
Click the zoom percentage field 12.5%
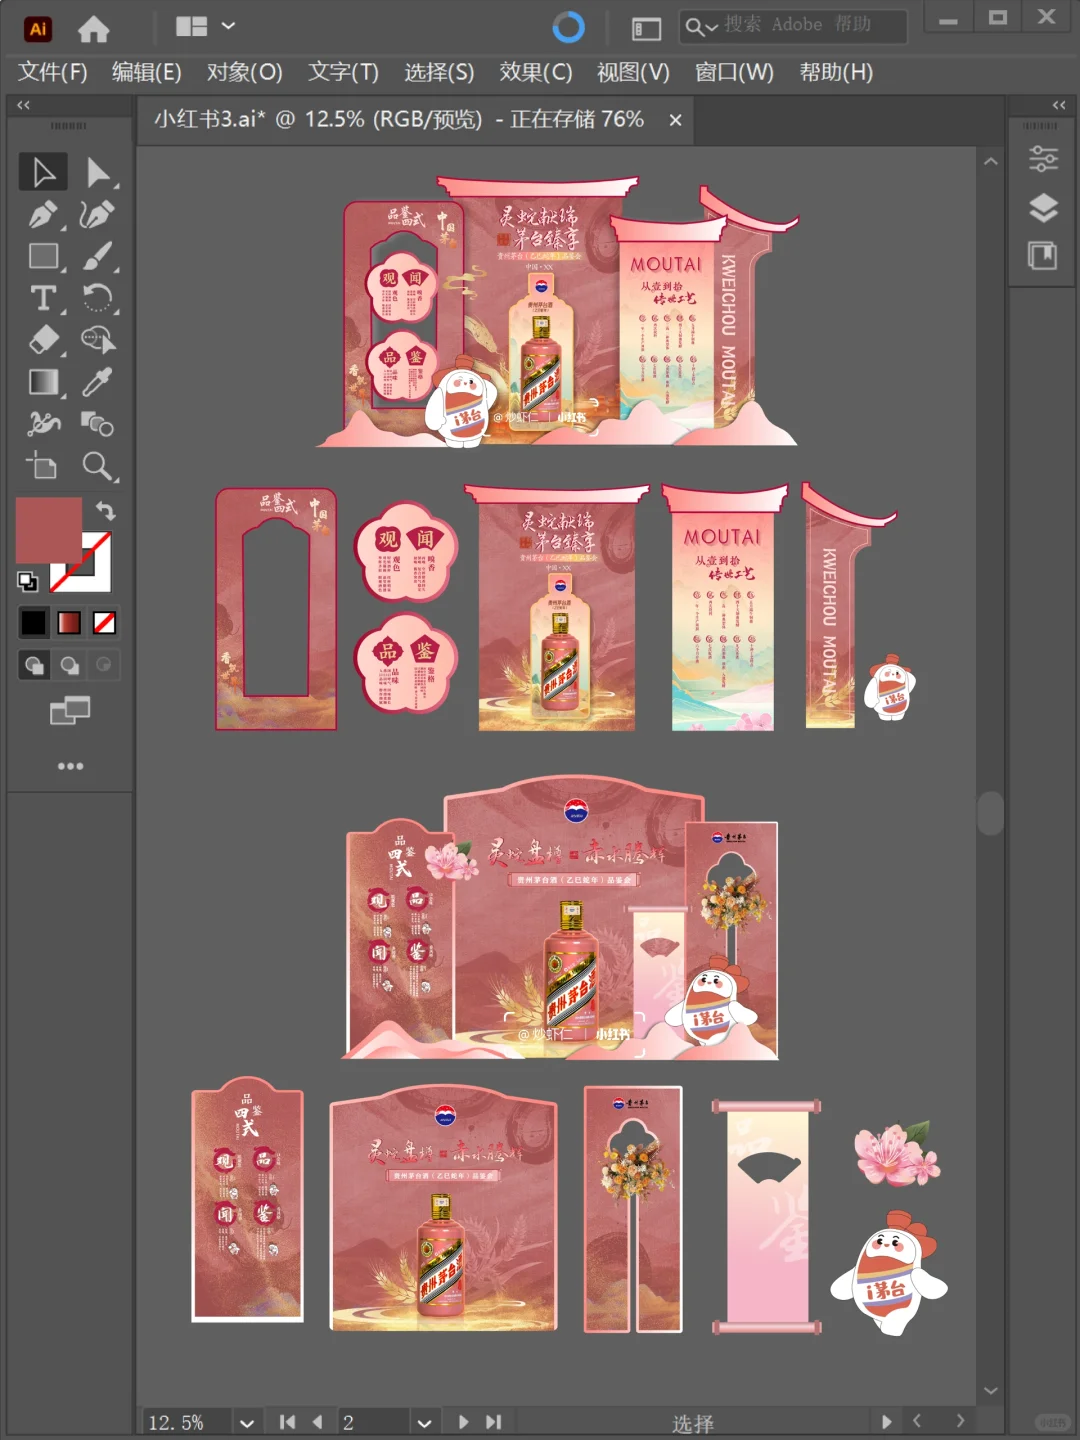tap(187, 1422)
